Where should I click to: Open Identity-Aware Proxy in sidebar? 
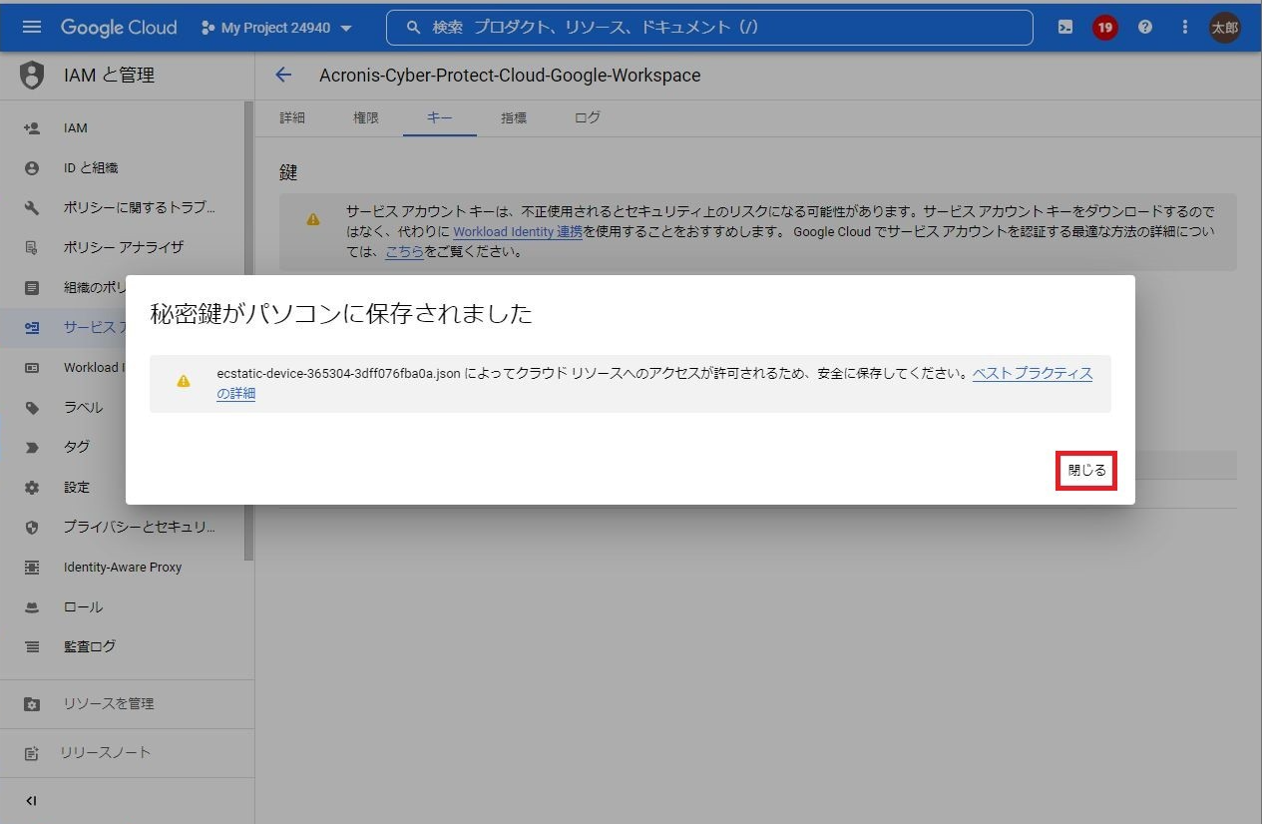122,567
